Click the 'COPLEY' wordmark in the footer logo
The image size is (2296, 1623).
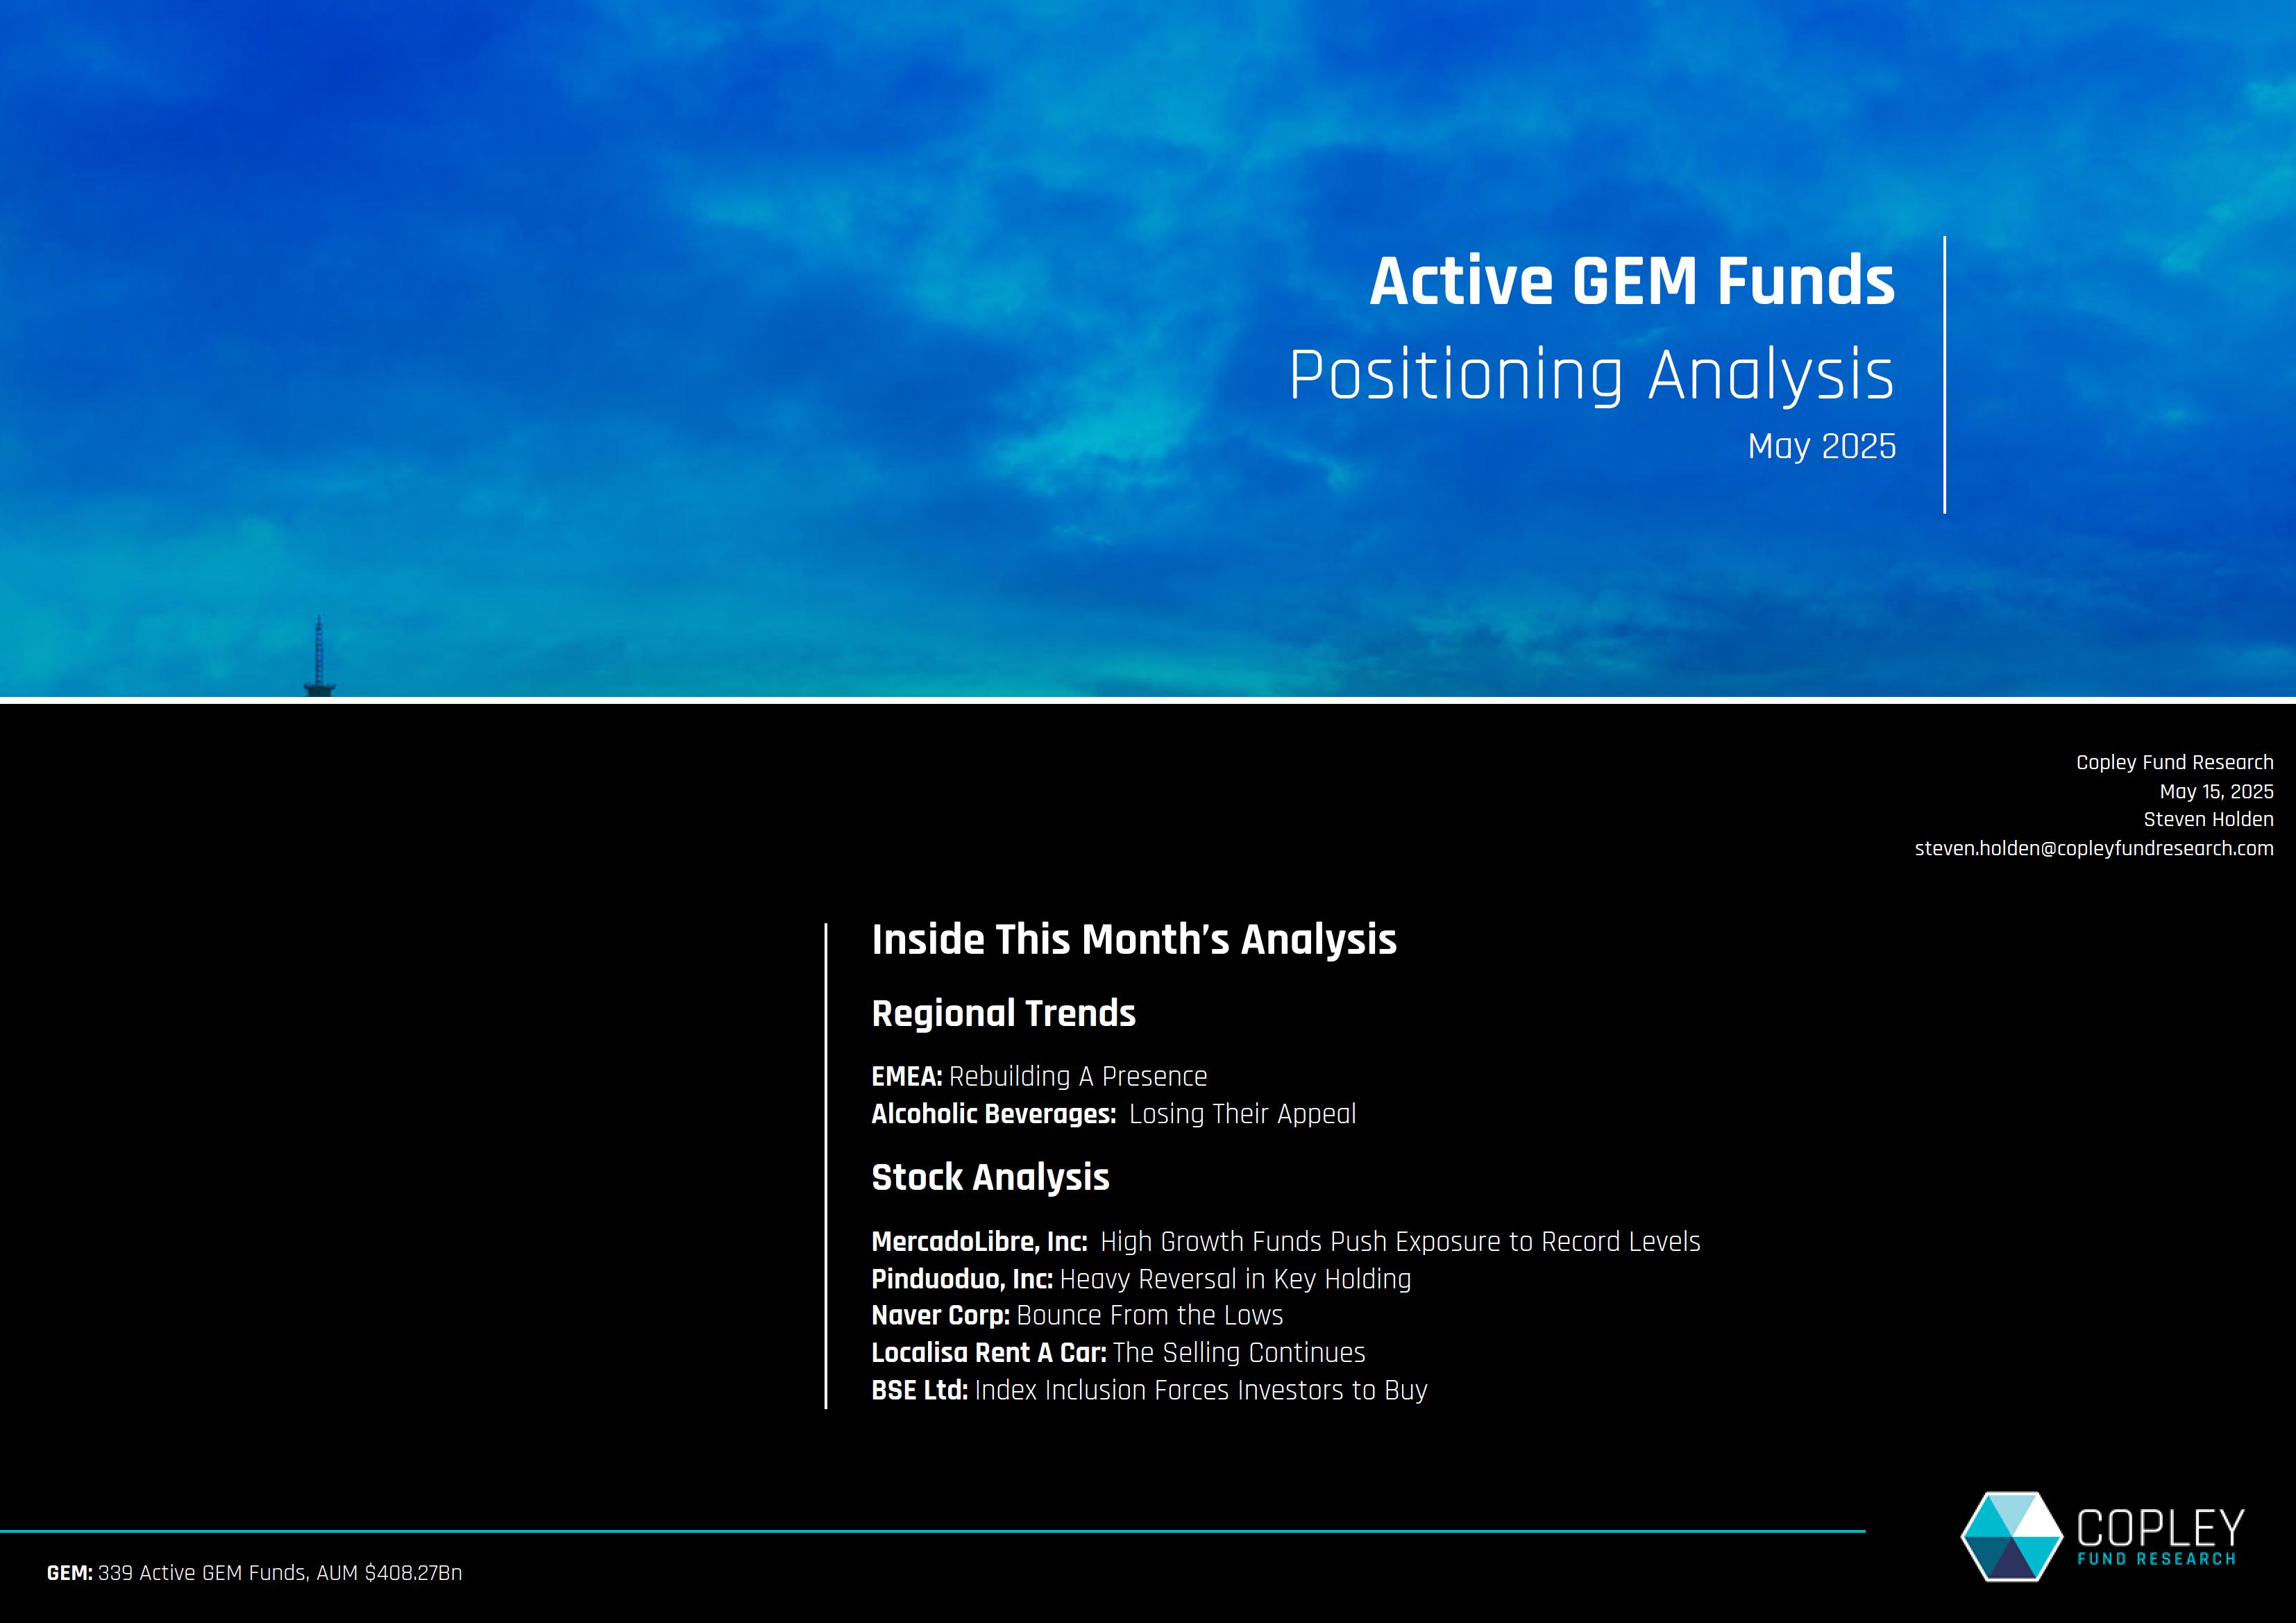2161,1529
